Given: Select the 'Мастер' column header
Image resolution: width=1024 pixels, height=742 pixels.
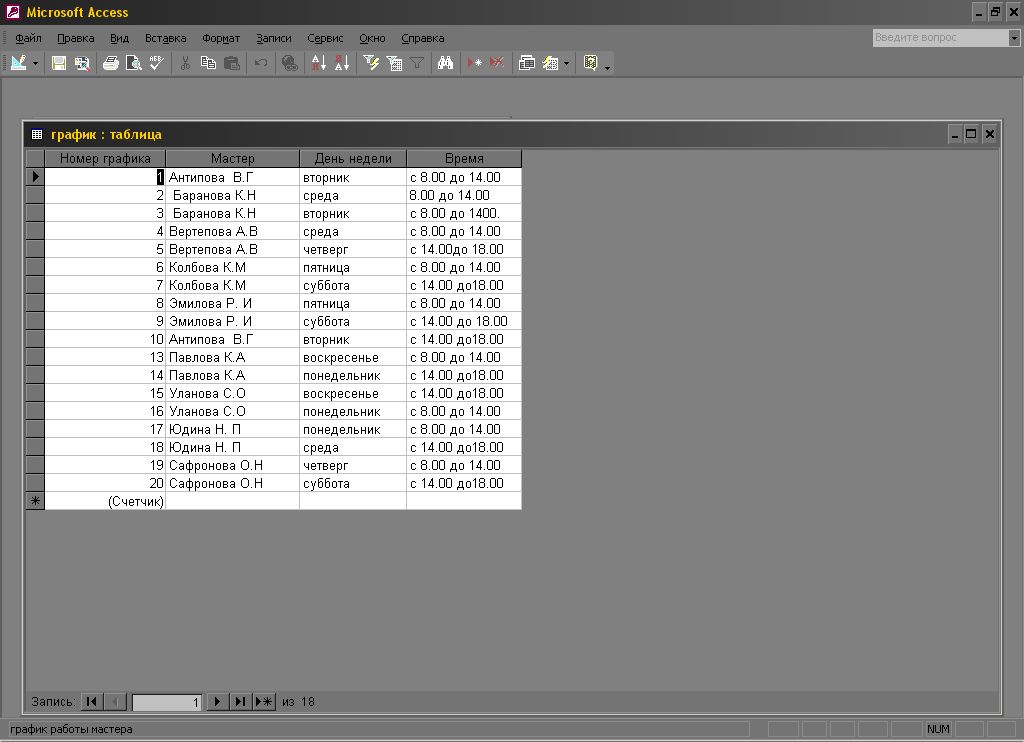Looking at the screenshot, I should (232, 159).
